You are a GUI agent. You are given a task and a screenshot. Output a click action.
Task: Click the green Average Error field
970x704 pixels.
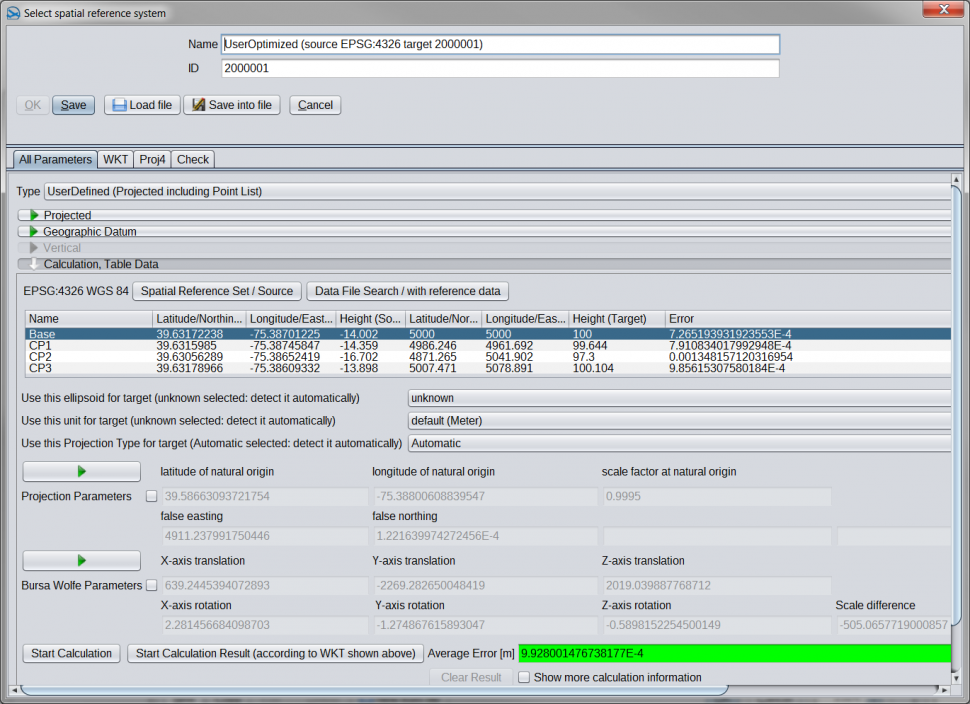[734, 653]
